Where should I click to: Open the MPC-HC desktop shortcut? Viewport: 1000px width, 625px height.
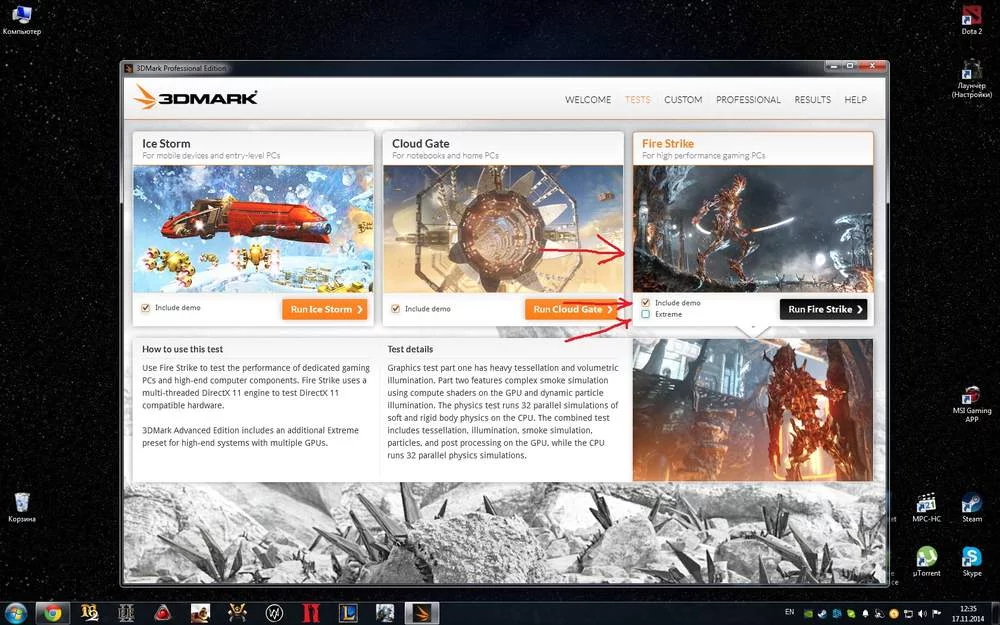(x=926, y=508)
